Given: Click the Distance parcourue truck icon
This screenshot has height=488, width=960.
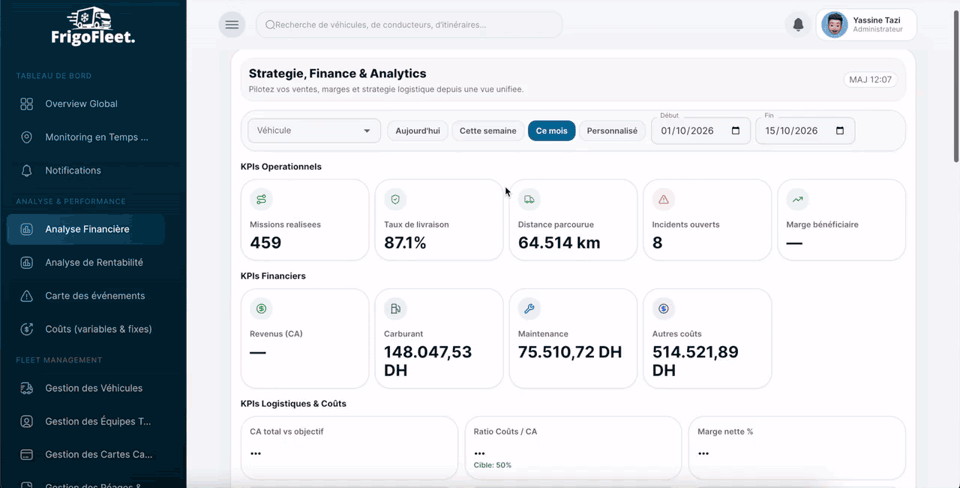Looking at the screenshot, I should coord(530,199).
